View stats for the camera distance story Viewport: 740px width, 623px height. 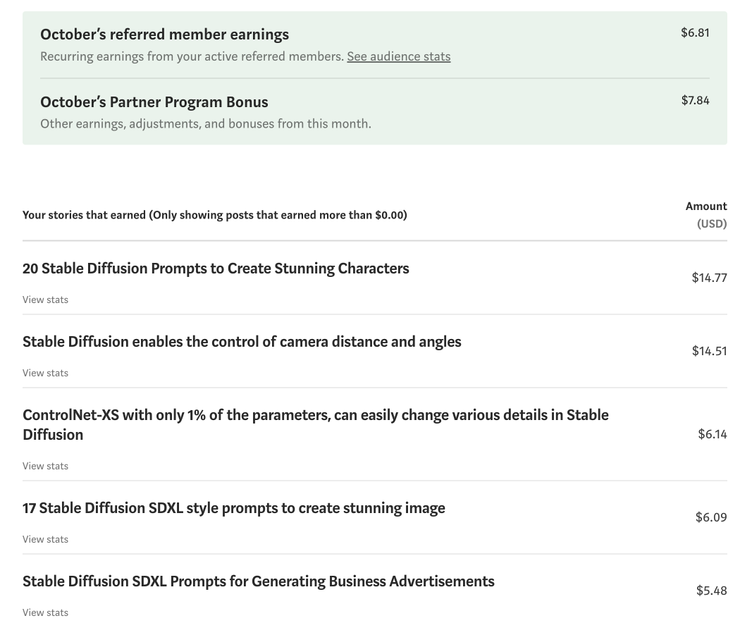pyautogui.click(x=45, y=373)
